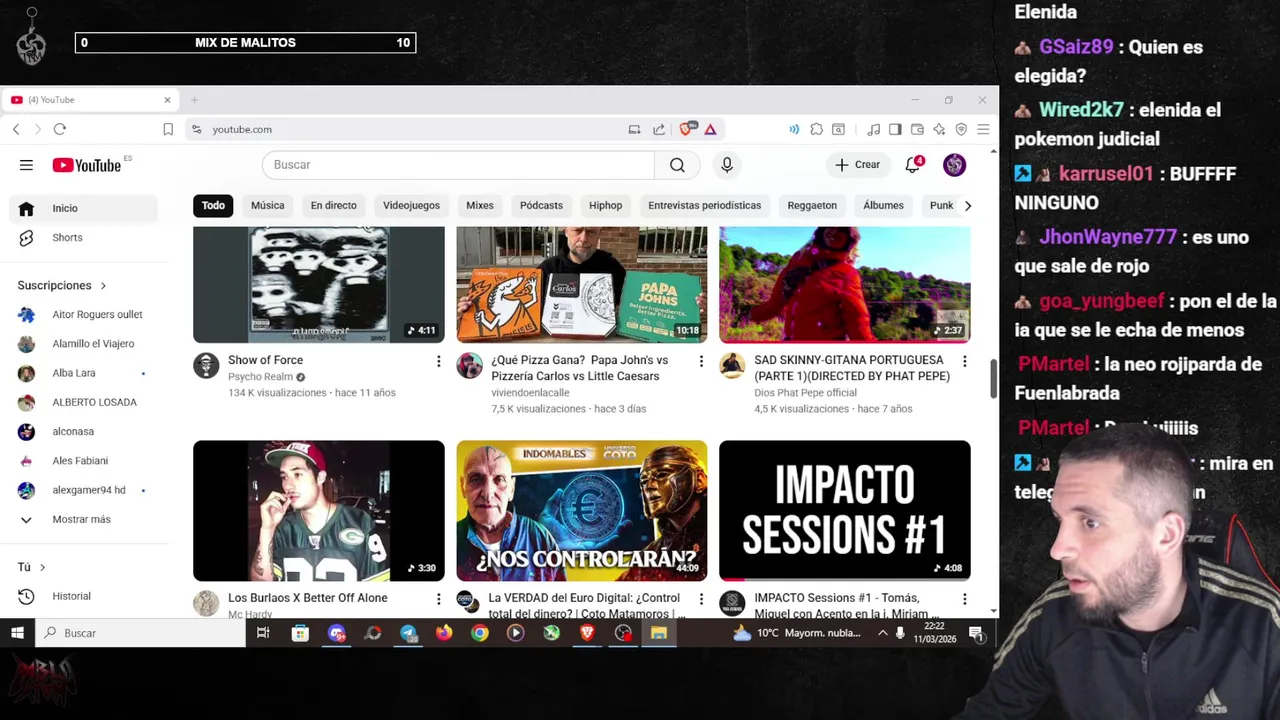1280x720 pixels.
Task: Click the Windows taskbar Buscar search box
Action: click(140, 633)
